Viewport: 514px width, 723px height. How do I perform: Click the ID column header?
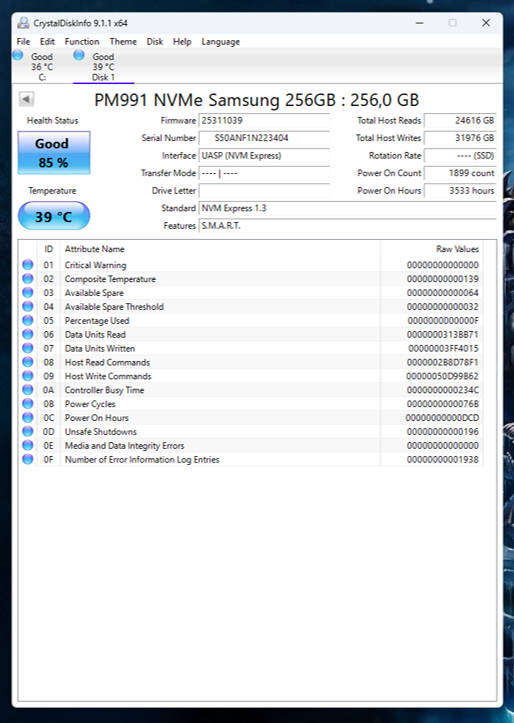tap(48, 249)
